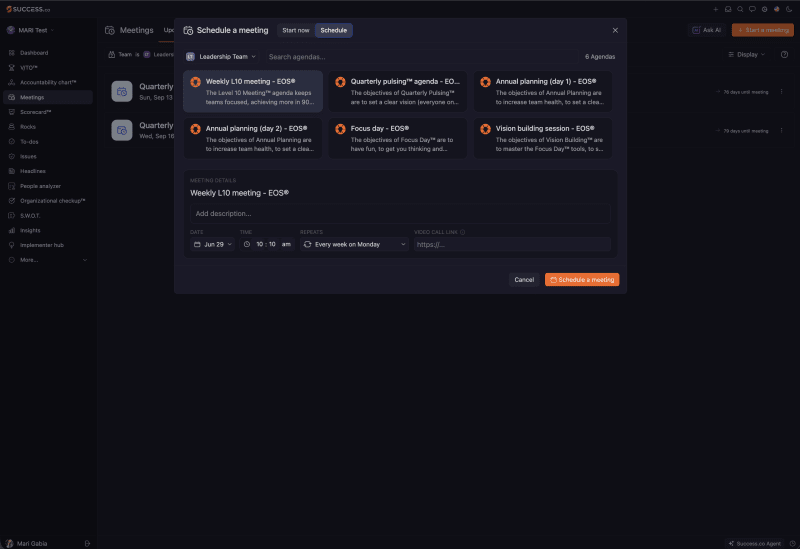Select Vision building session agenda
The height and width of the screenshot is (549, 800).
(543, 138)
